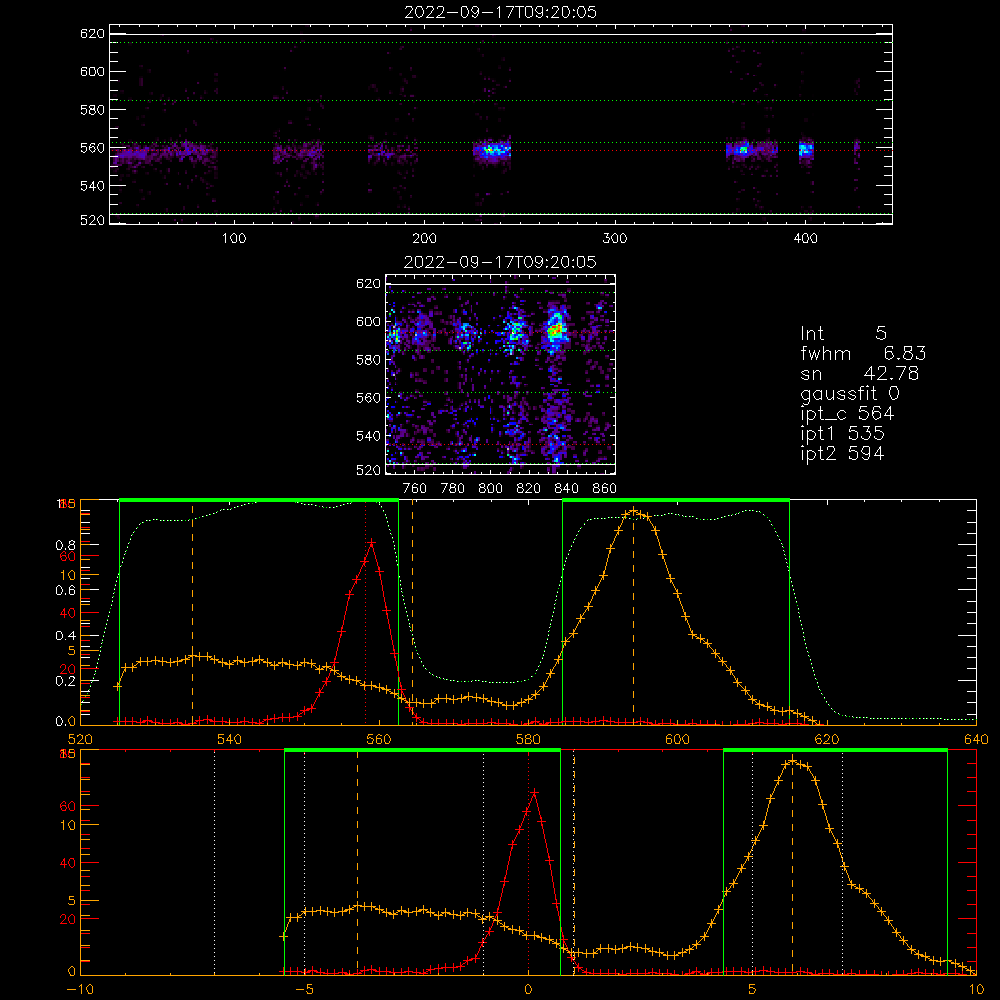Click x-axis label 840 on middle image

tap(566, 489)
